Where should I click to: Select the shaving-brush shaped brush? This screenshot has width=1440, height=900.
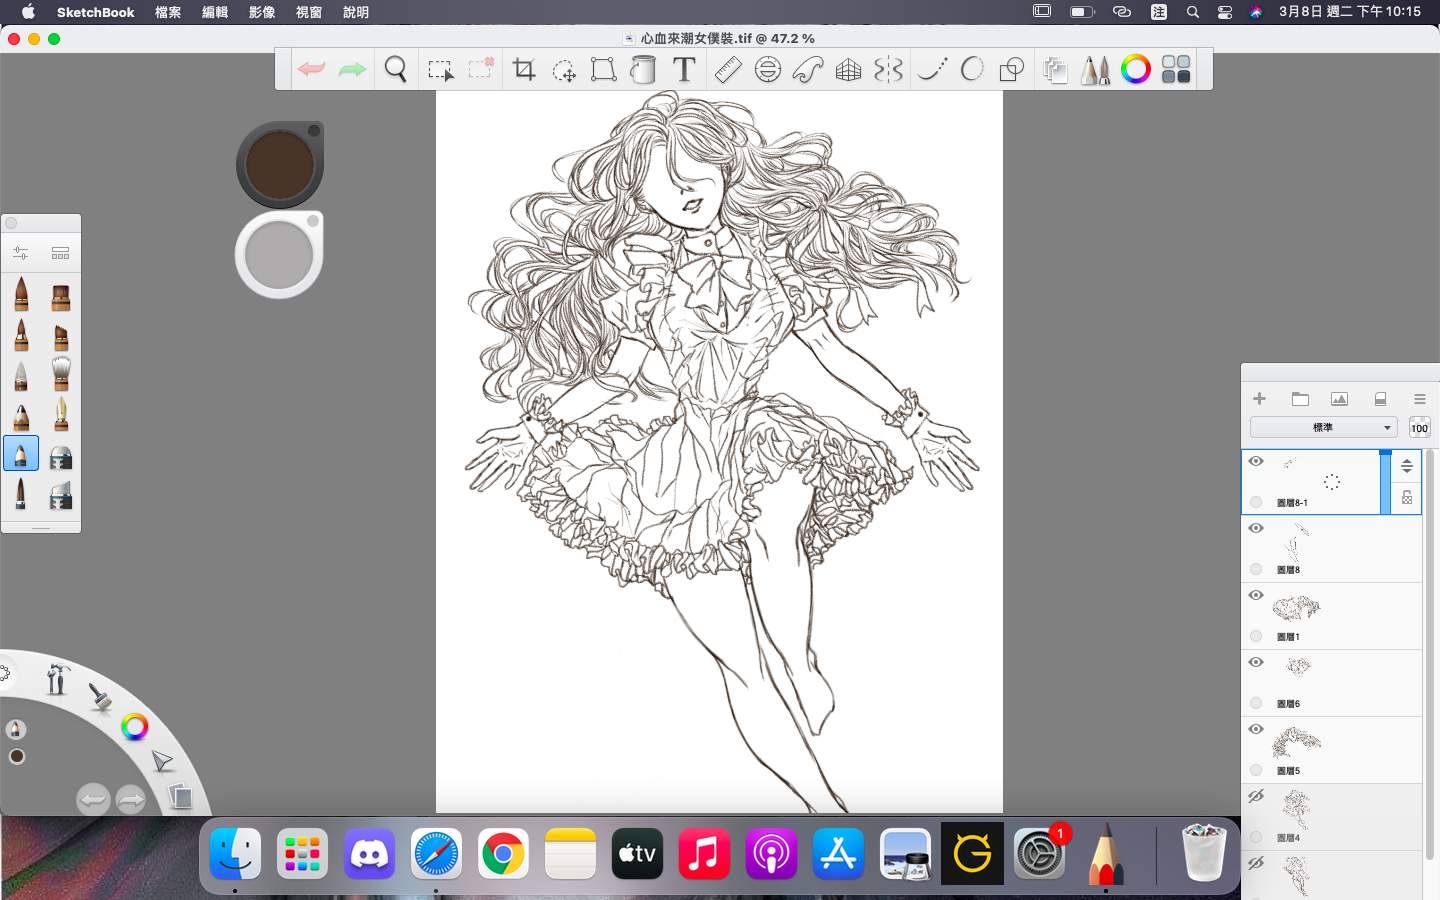[61, 373]
